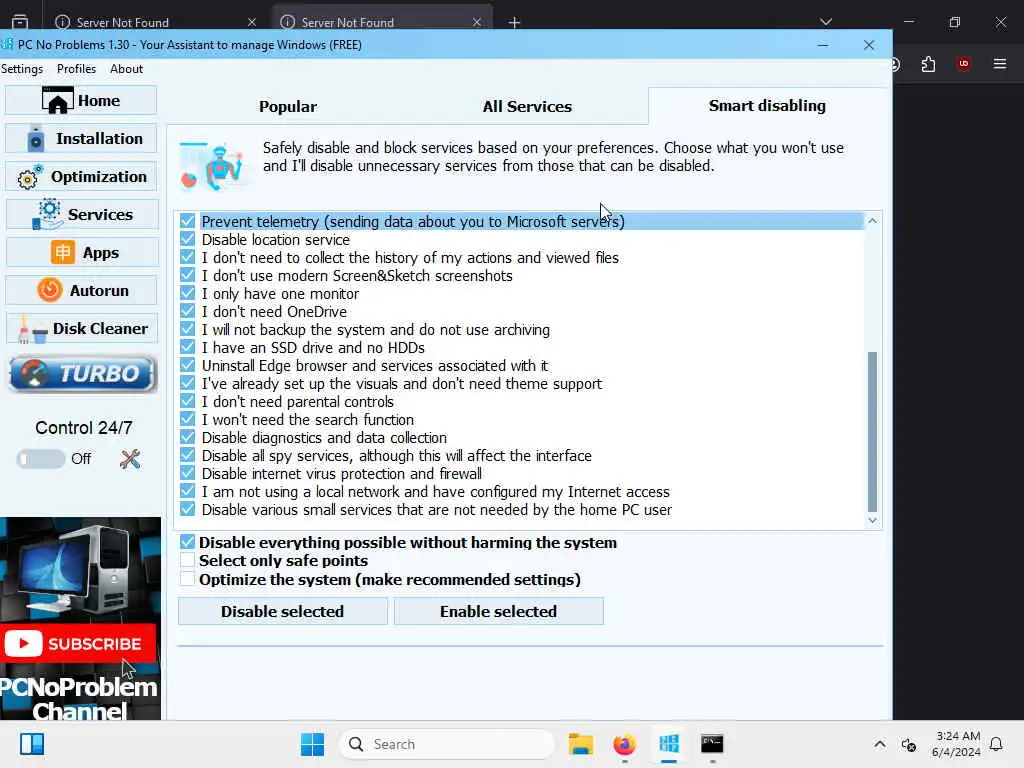Viewport: 1024px width, 768px height.
Task: Select the Smart disabling tab
Action: tap(767, 106)
